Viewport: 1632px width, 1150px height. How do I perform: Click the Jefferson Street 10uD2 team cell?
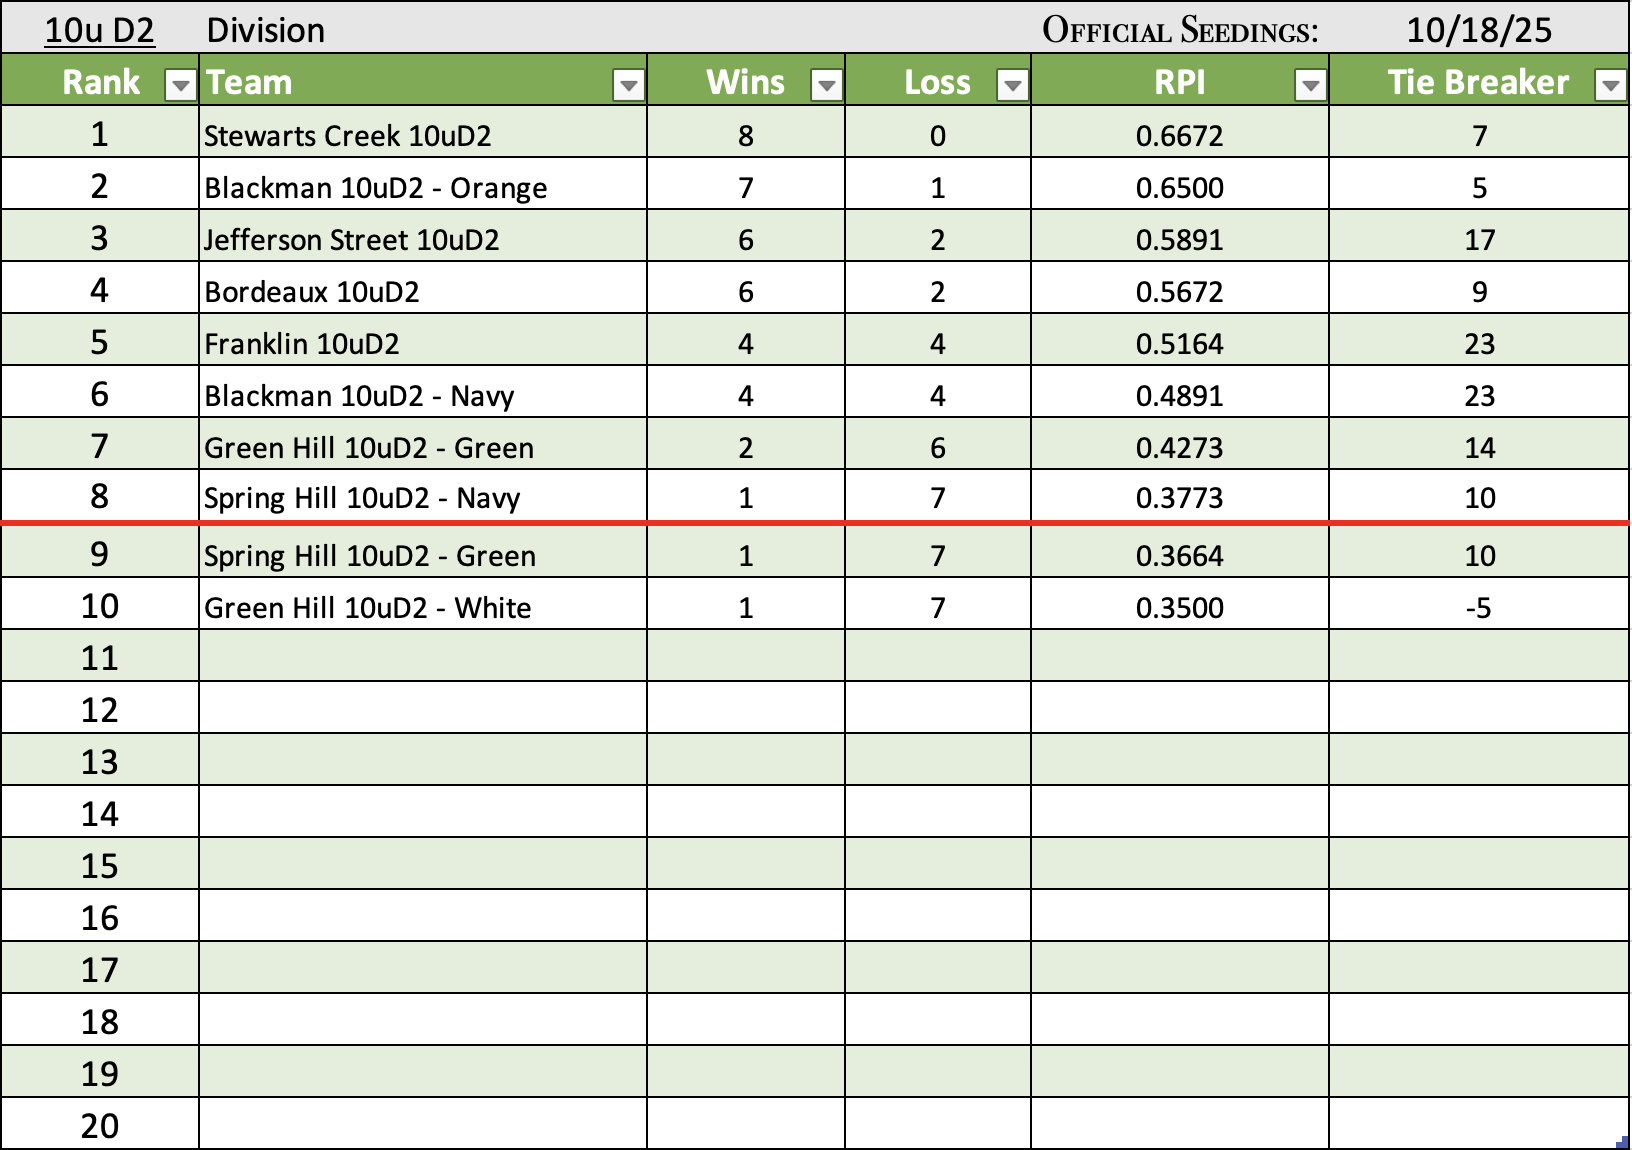[x=351, y=240]
